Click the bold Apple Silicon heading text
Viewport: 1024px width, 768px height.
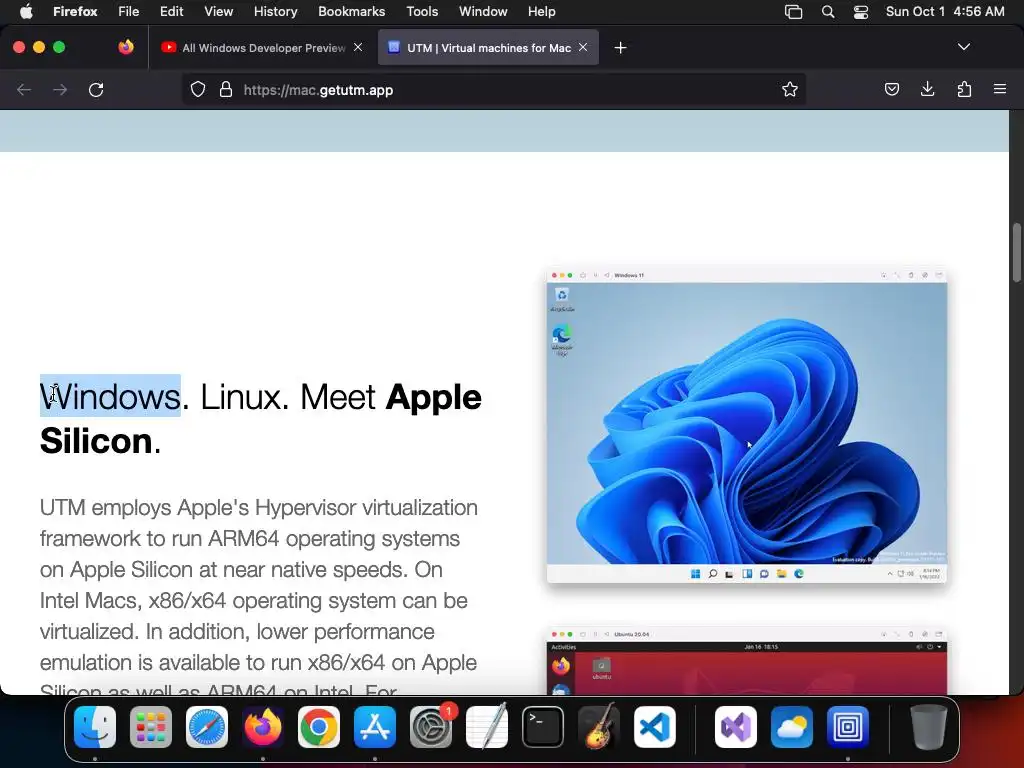pyautogui.click(x=261, y=419)
